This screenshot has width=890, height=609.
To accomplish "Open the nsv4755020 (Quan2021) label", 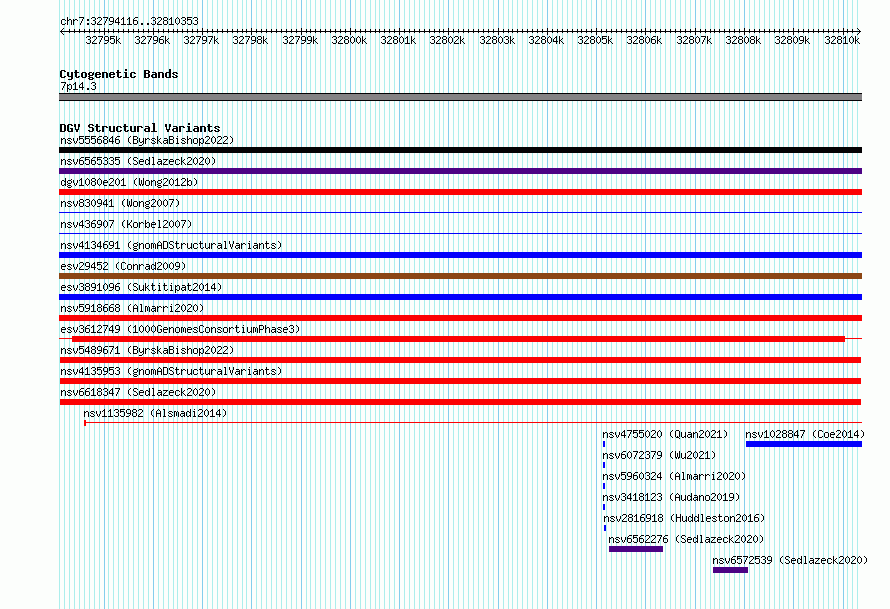I will pyautogui.click(x=665, y=434).
